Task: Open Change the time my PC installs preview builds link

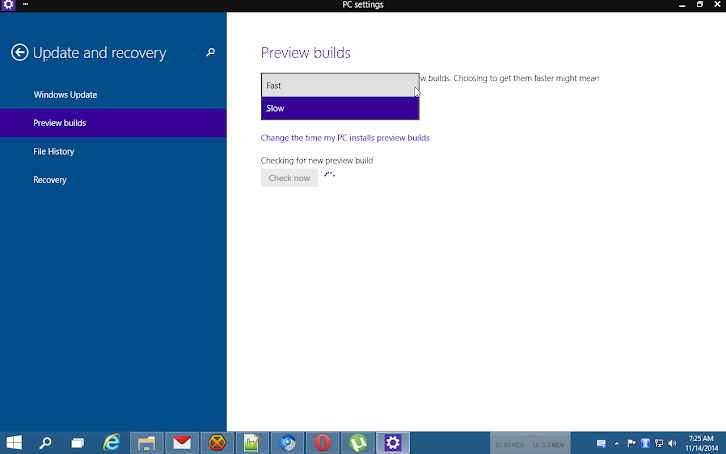Action: (345, 138)
